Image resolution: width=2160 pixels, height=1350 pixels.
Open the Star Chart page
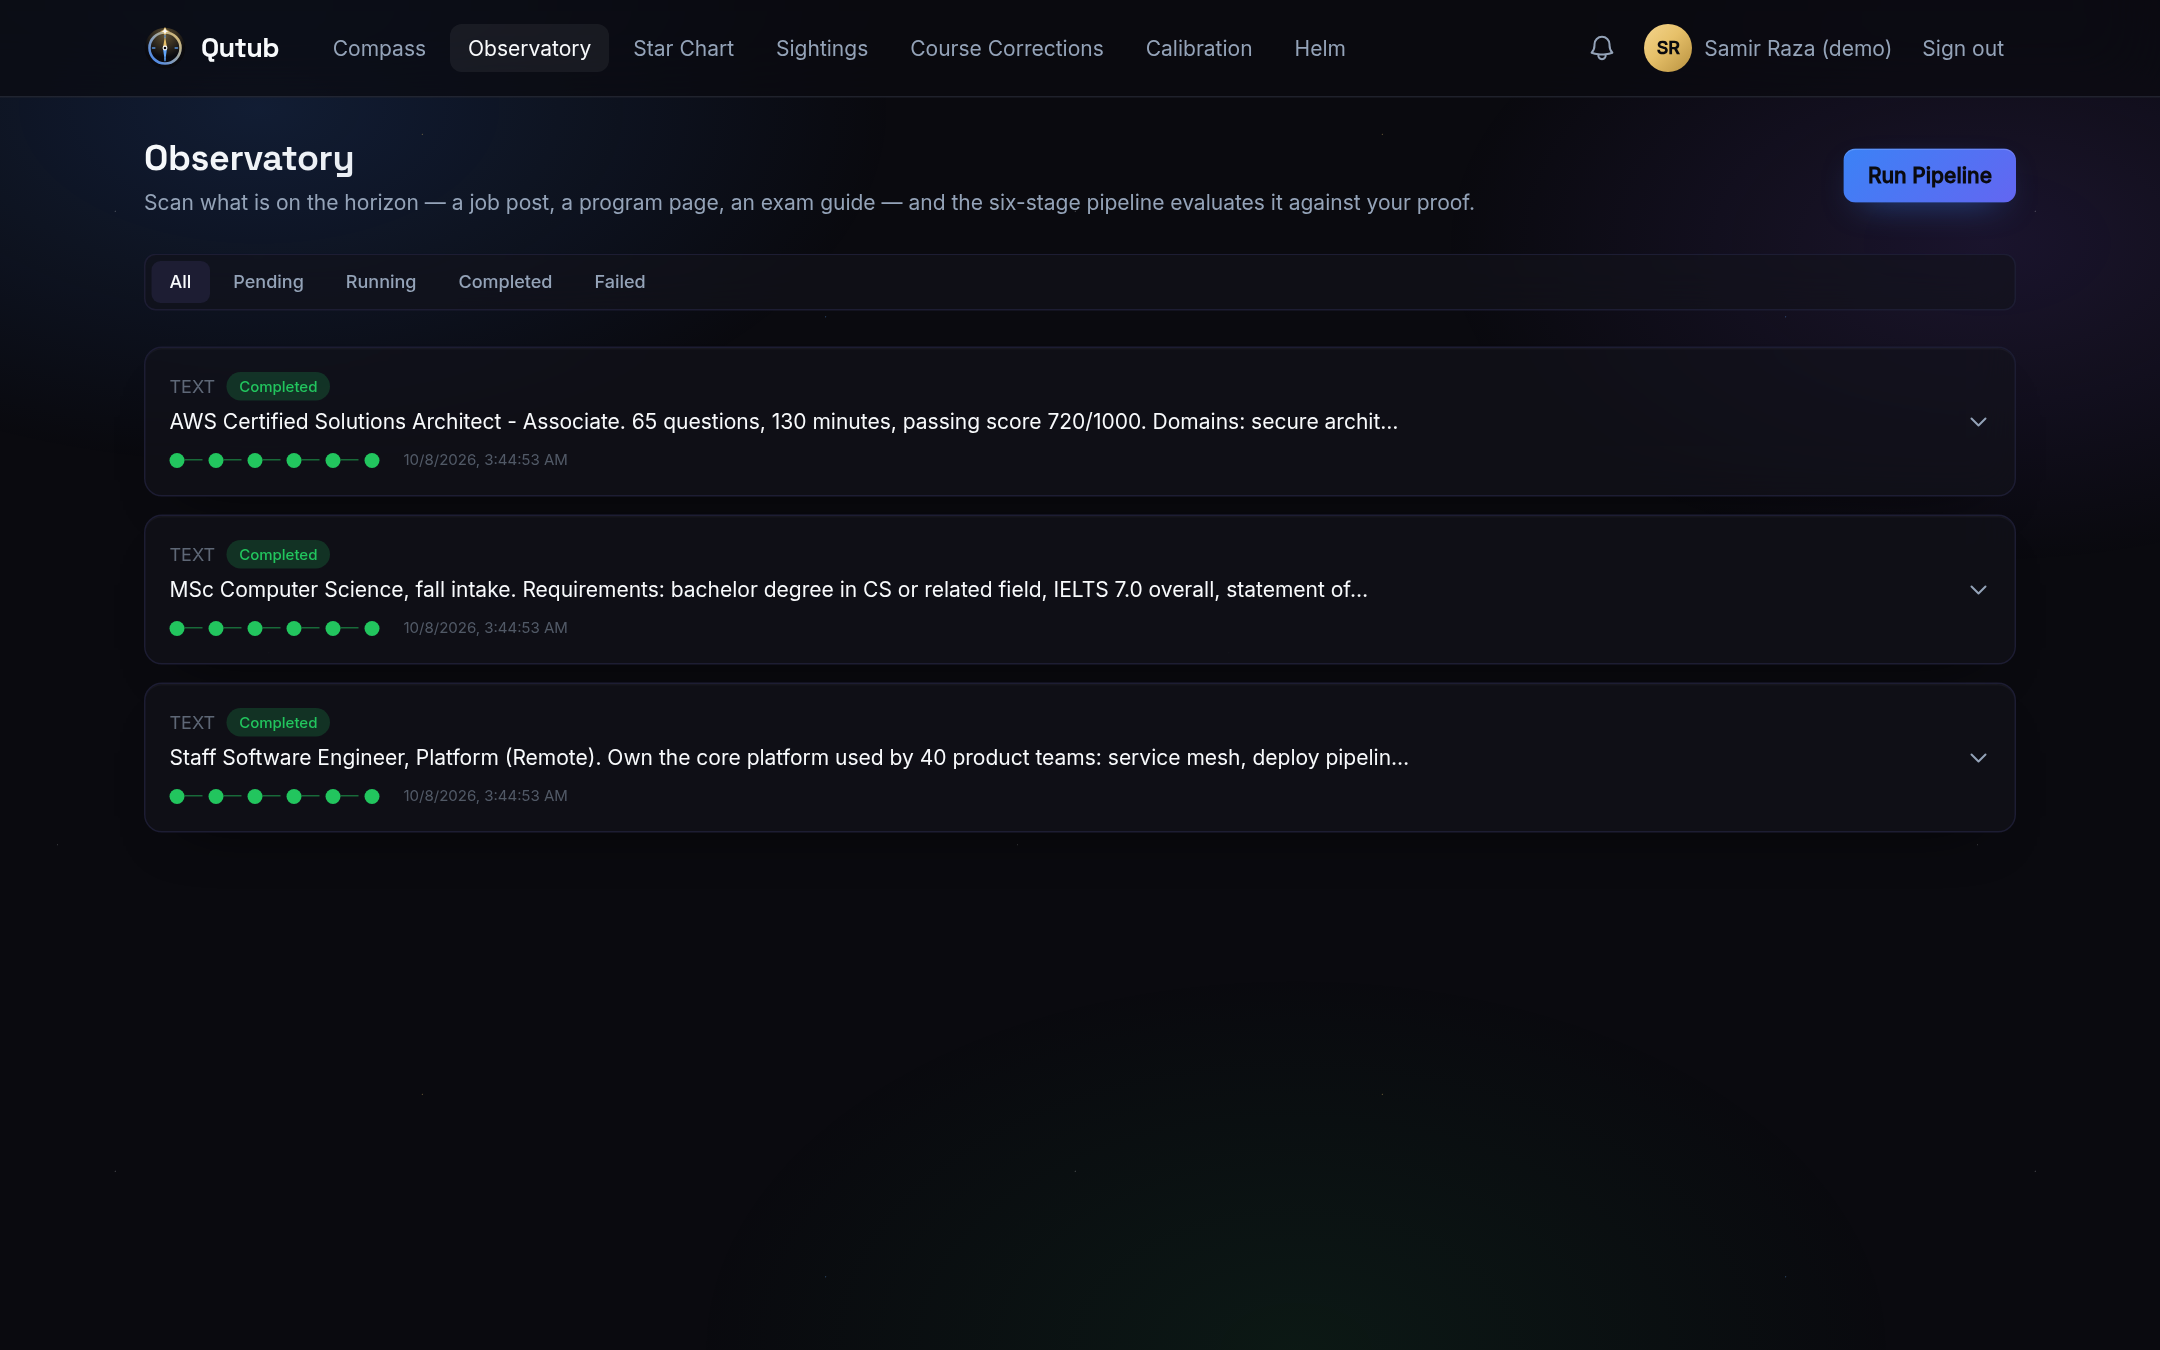pyautogui.click(x=683, y=48)
